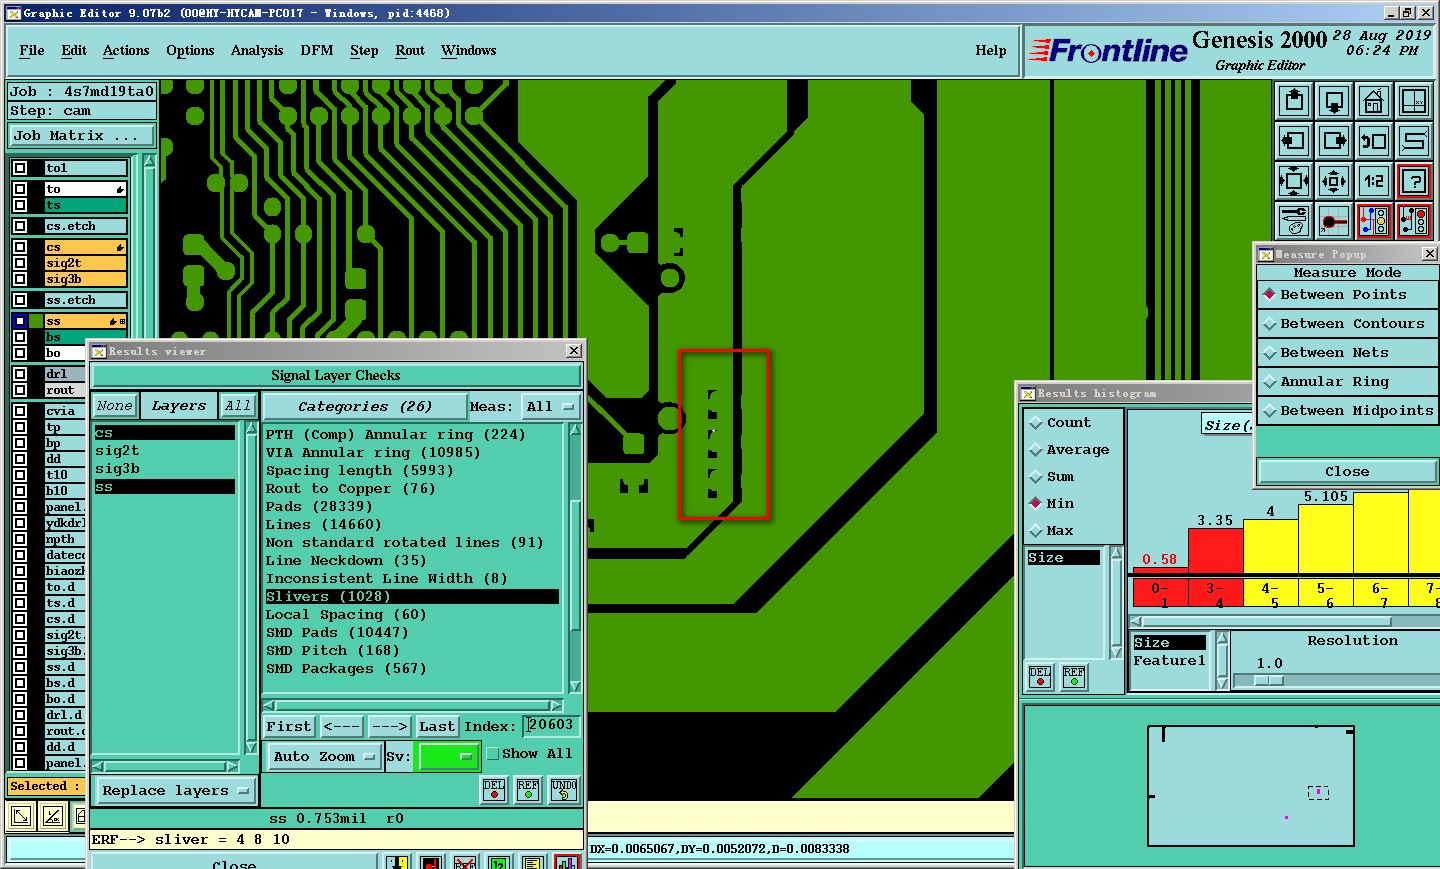
Task: Click the yellow 4-5 histogram bar
Action: [x=1271, y=546]
